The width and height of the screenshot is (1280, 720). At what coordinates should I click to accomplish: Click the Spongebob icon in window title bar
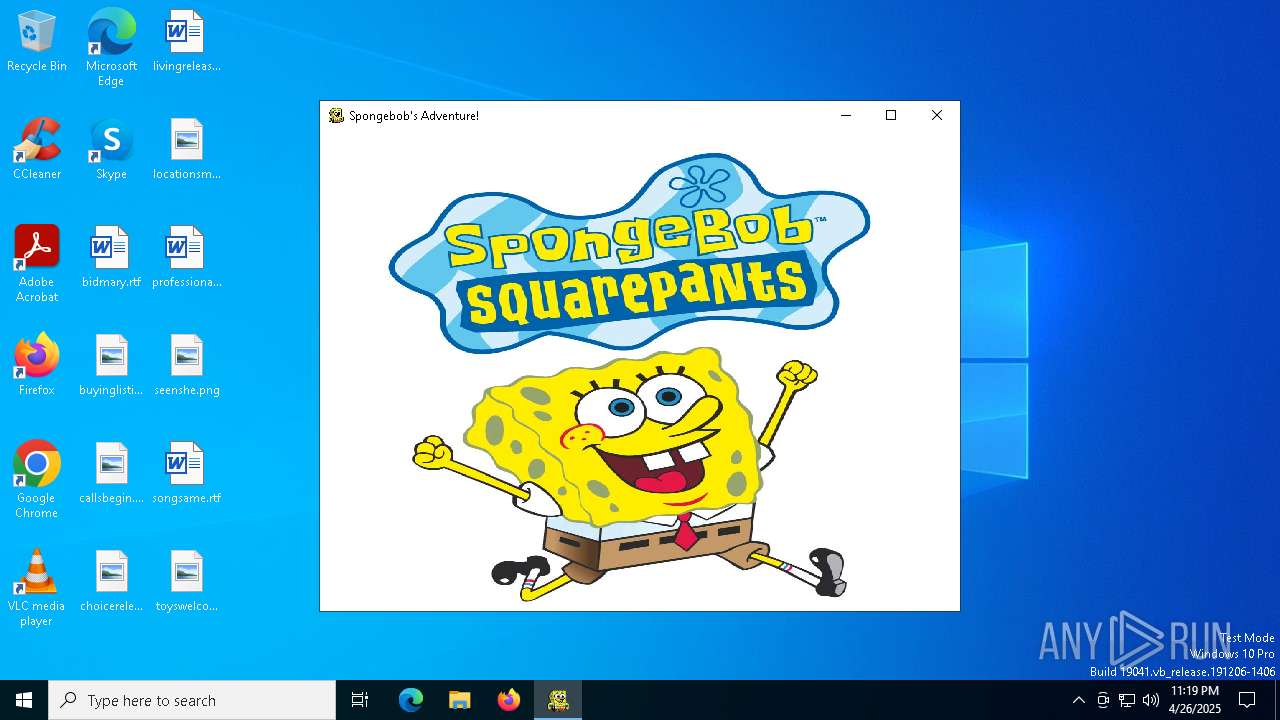(x=336, y=116)
